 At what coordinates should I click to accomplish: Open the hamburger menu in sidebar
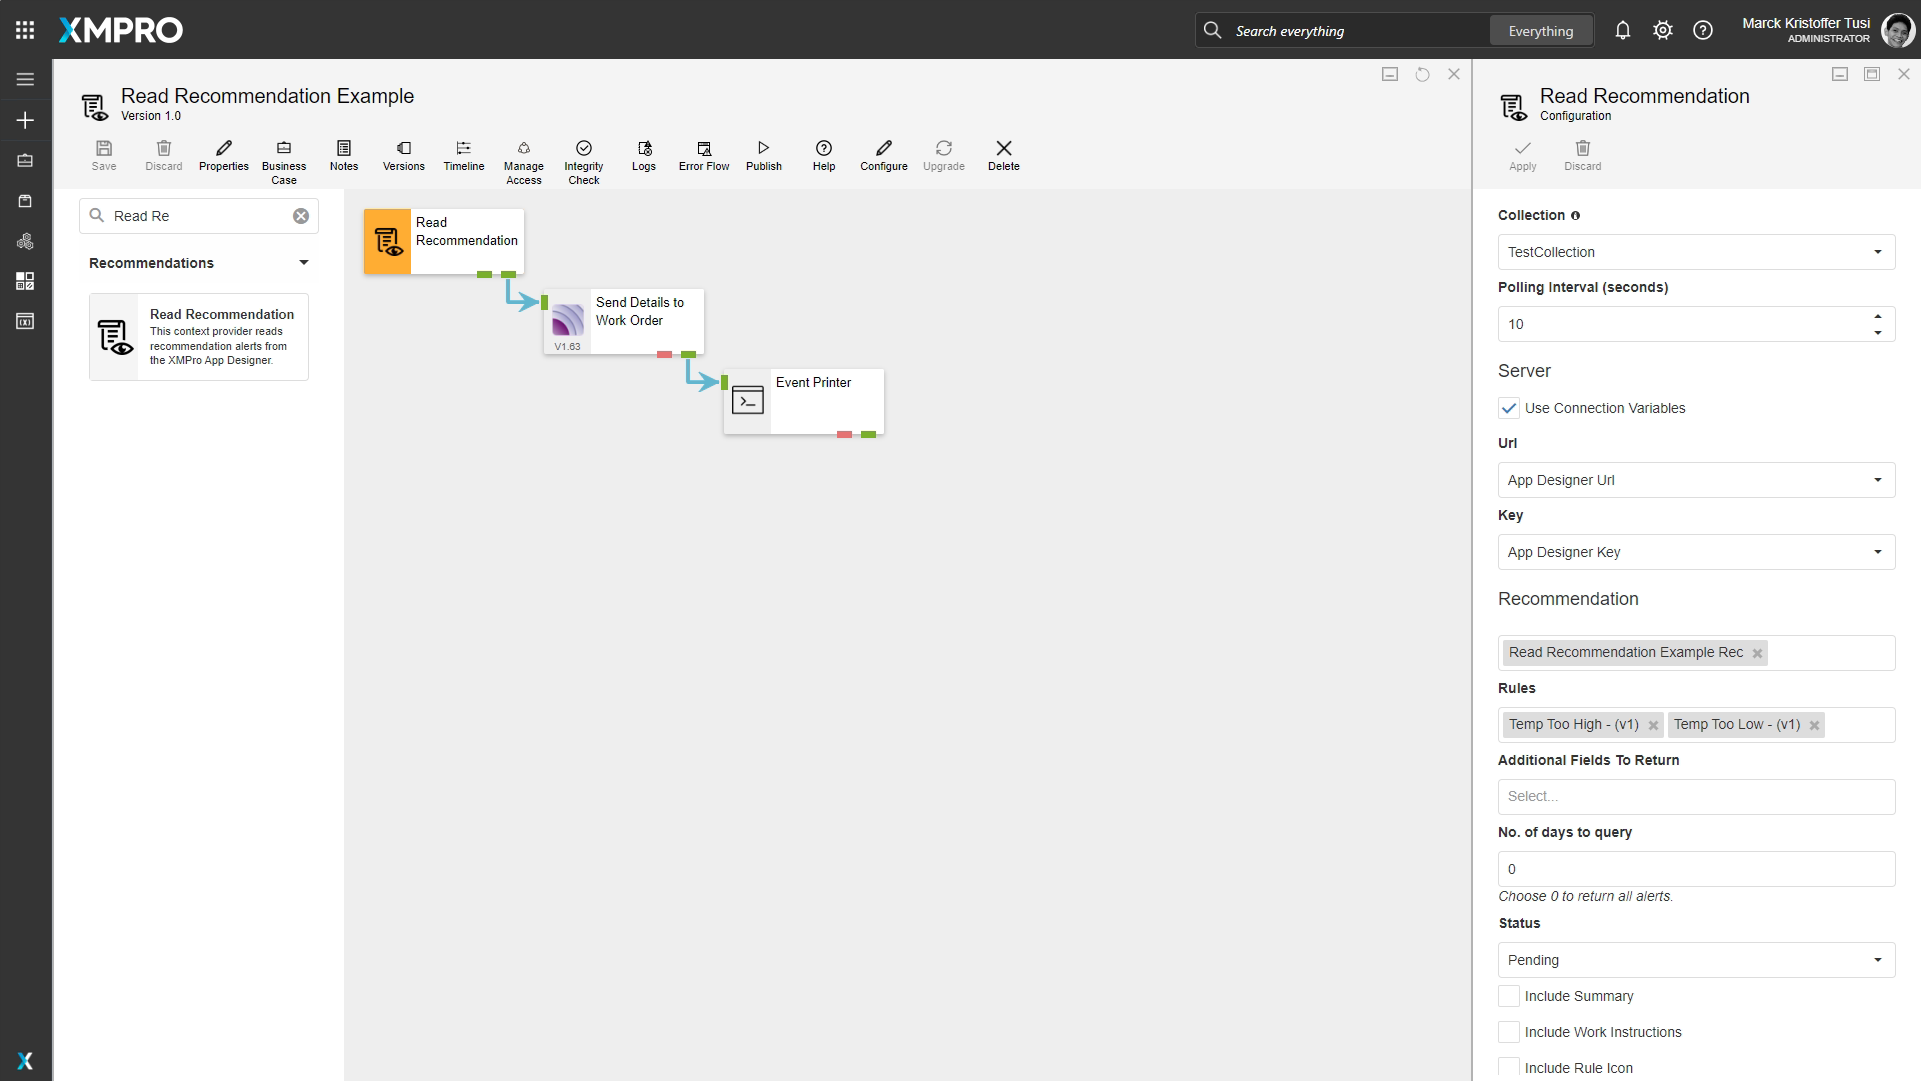coord(25,79)
